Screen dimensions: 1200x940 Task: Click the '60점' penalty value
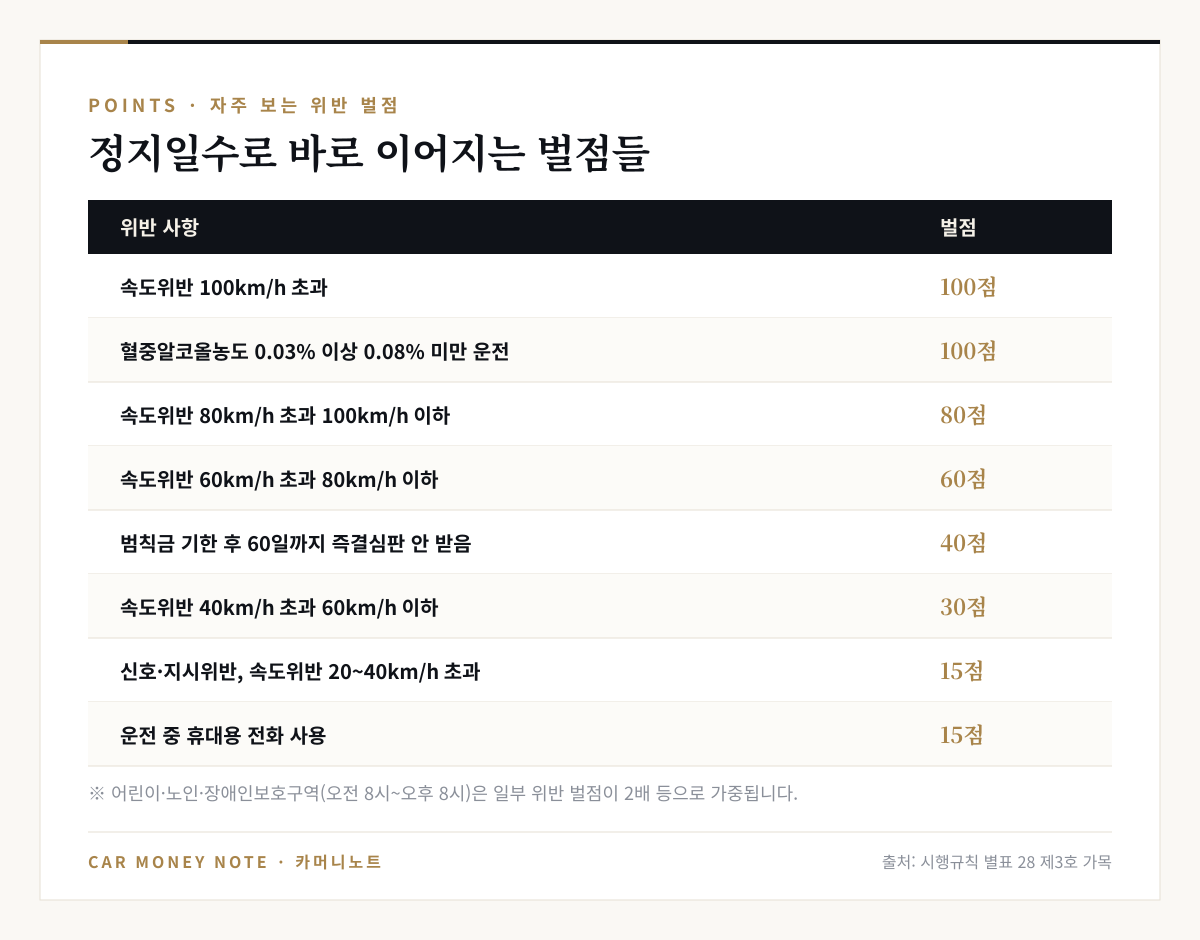click(x=963, y=479)
